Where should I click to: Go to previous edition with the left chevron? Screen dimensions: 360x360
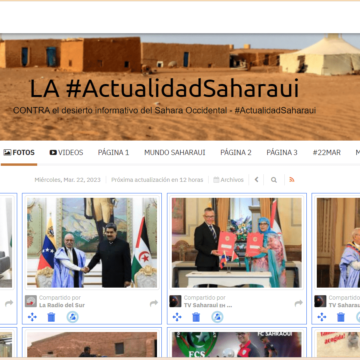click(x=256, y=180)
